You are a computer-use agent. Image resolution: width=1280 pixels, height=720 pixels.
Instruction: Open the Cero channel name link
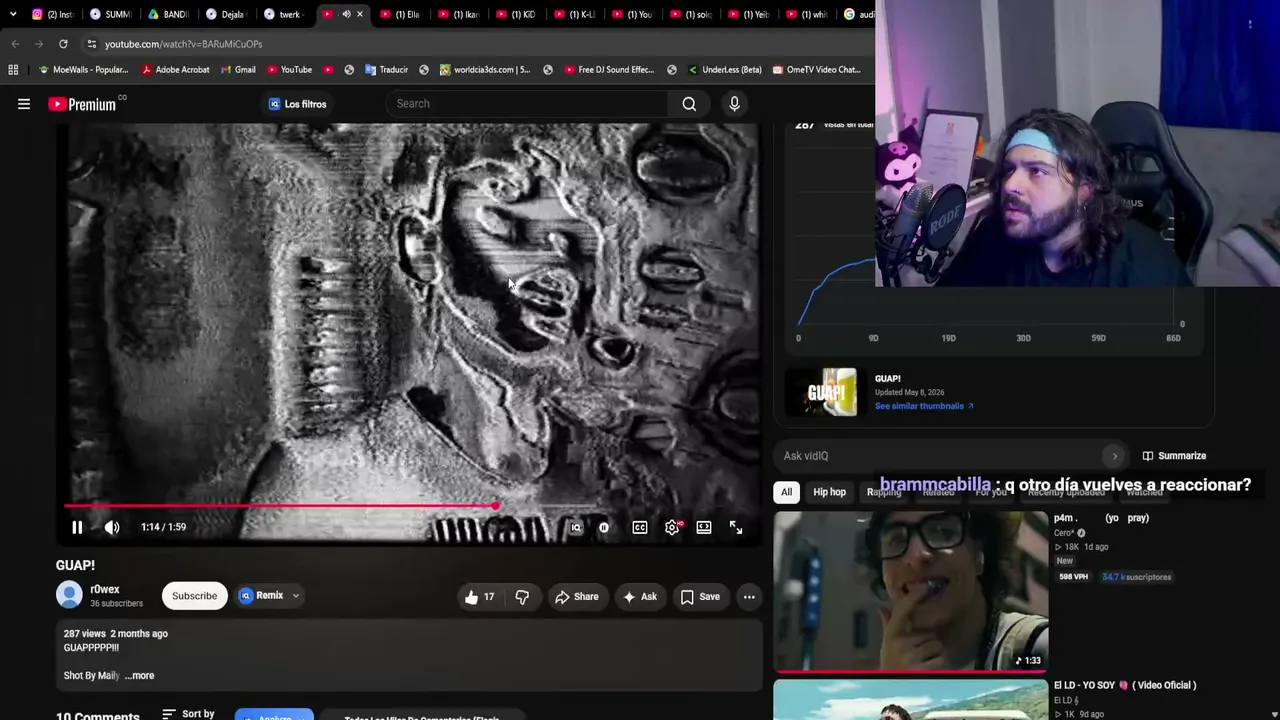[1065, 533]
